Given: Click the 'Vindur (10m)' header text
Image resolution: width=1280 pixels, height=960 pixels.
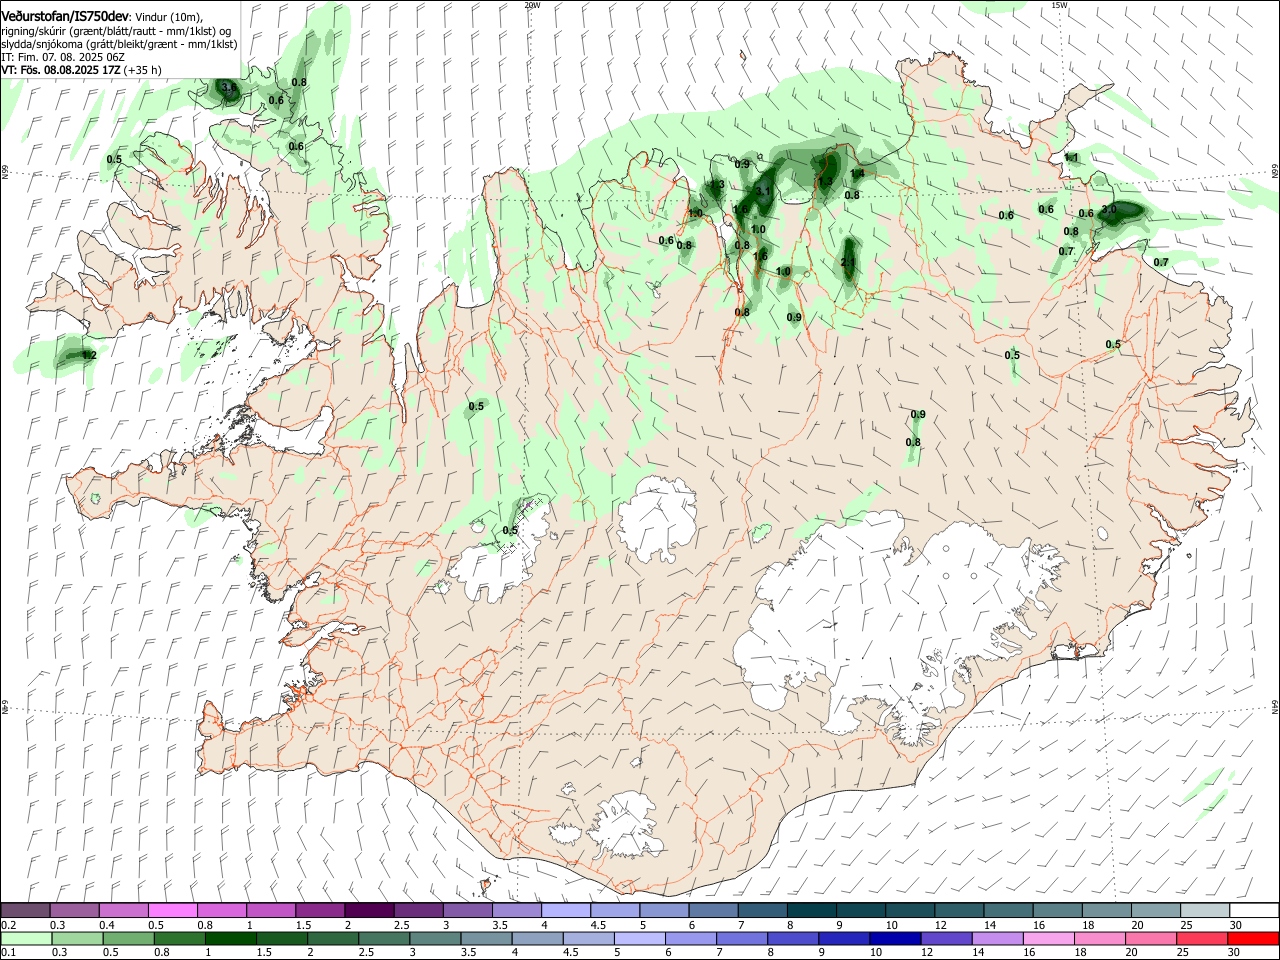Looking at the screenshot, I should click(x=169, y=17).
